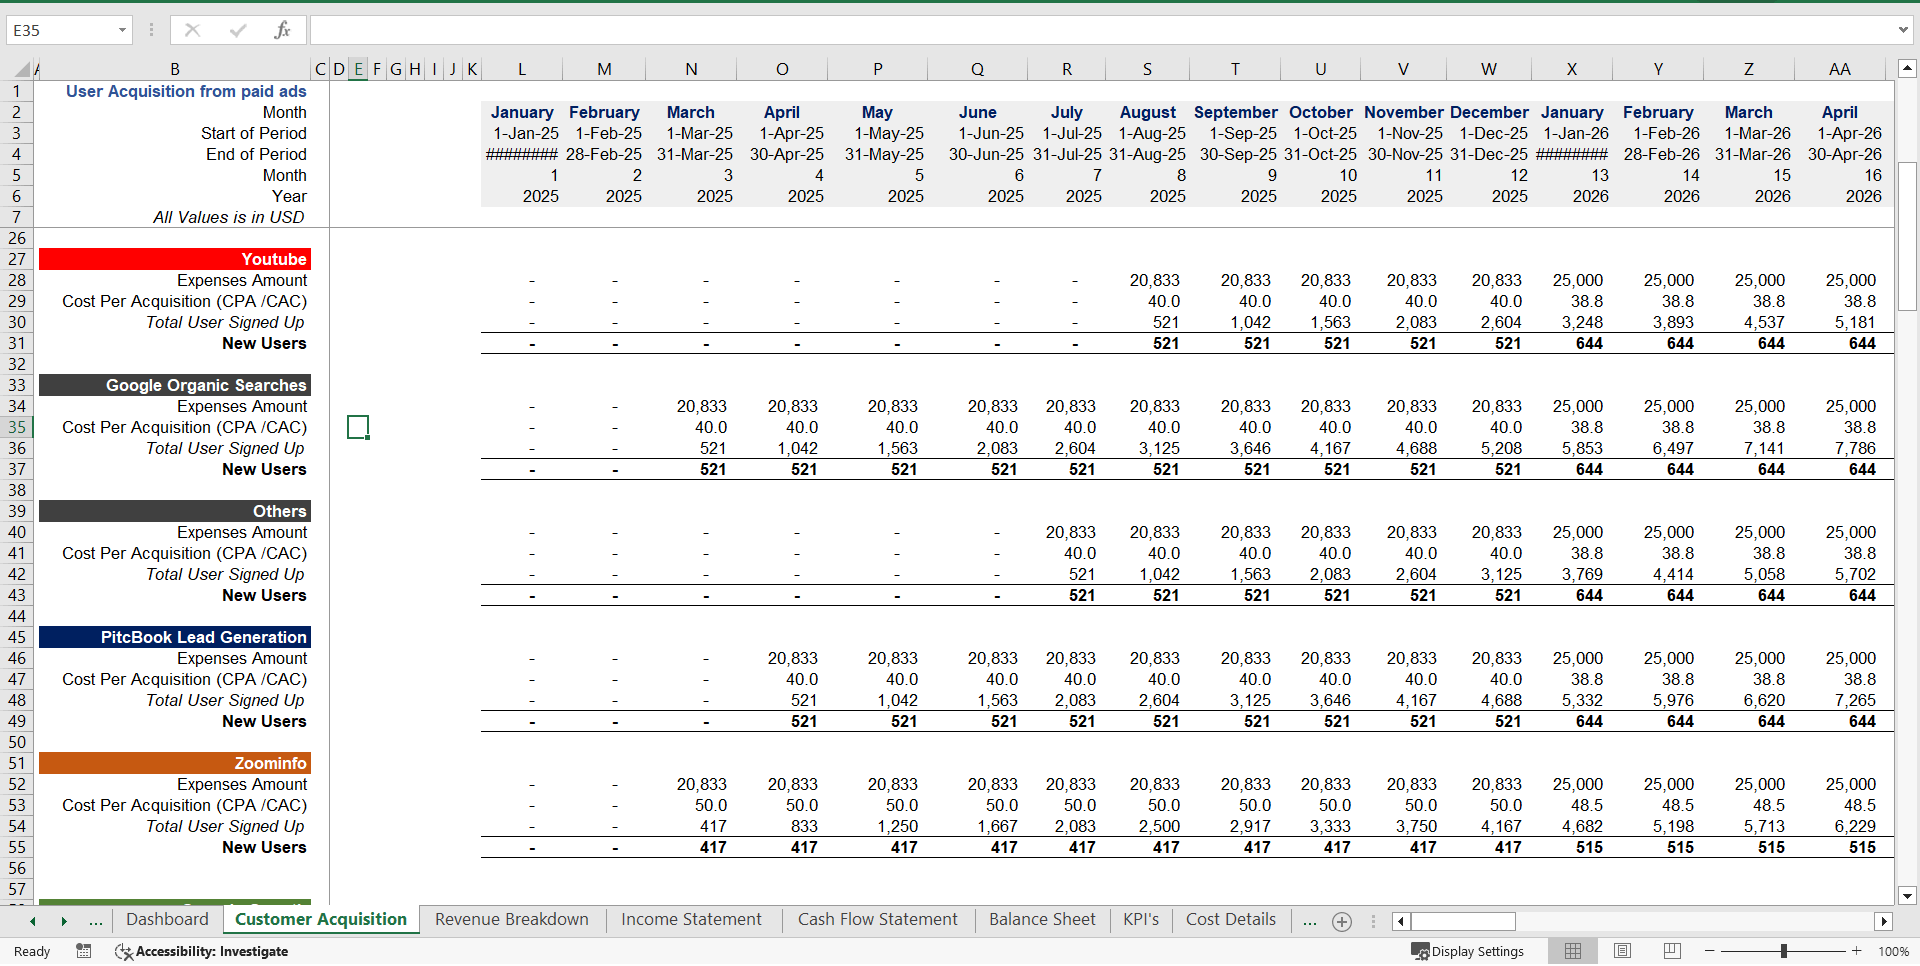Expand the formula bar with chevron
Screen dimensions: 1920x966
coord(1903,30)
